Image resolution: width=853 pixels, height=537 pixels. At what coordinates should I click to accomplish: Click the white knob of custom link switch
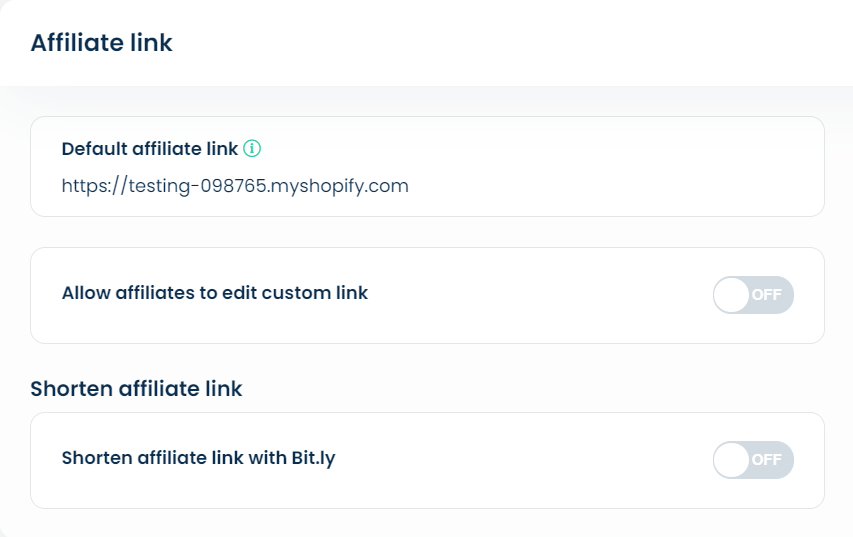tap(731, 295)
